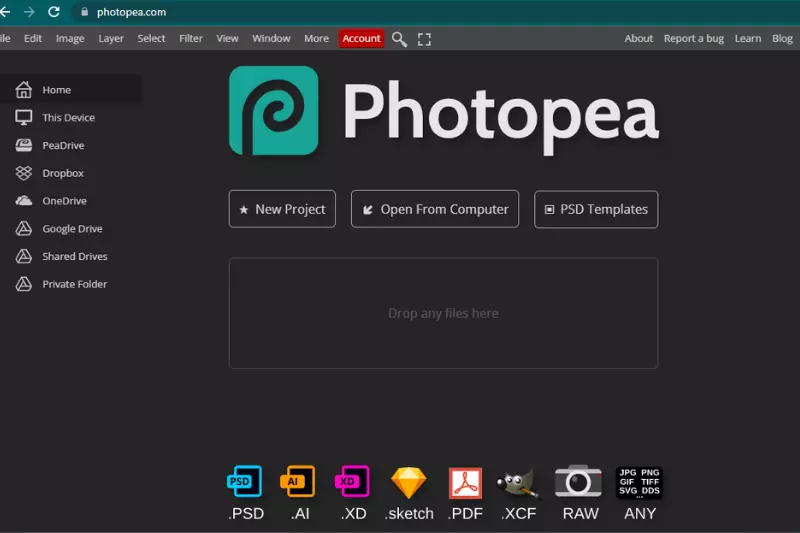800x533 pixels.
Task: Select Google Drive label in sidebar
Action: tap(72, 229)
